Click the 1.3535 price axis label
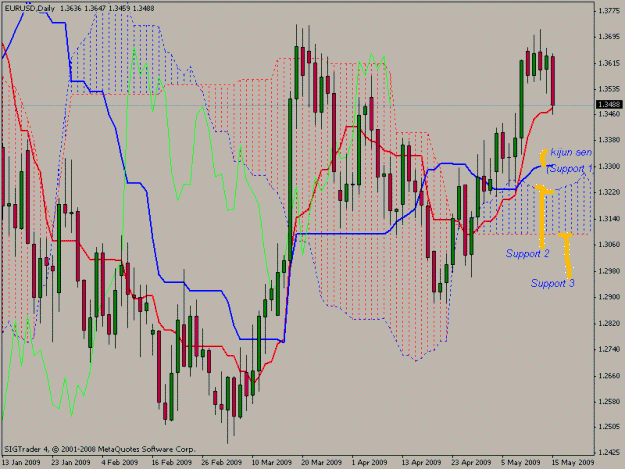The height and width of the screenshot is (469, 625). click(609, 89)
